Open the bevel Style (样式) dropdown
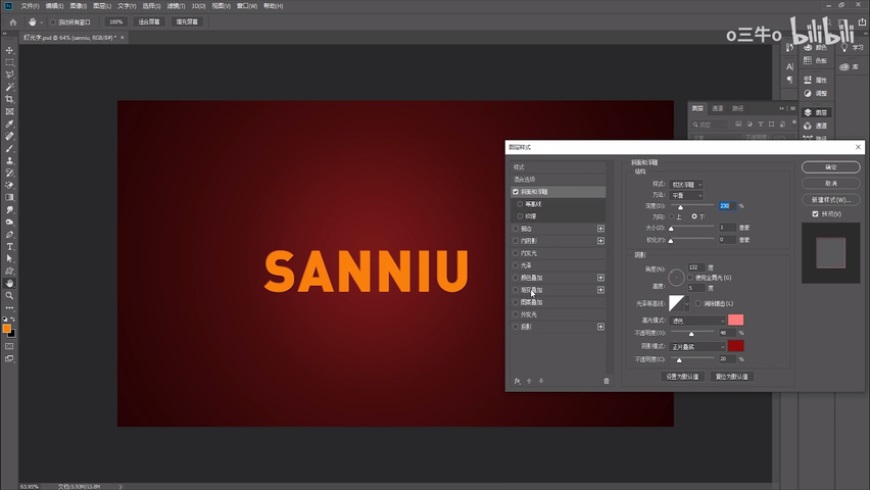Screen dimensions: 870x490 [686, 184]
